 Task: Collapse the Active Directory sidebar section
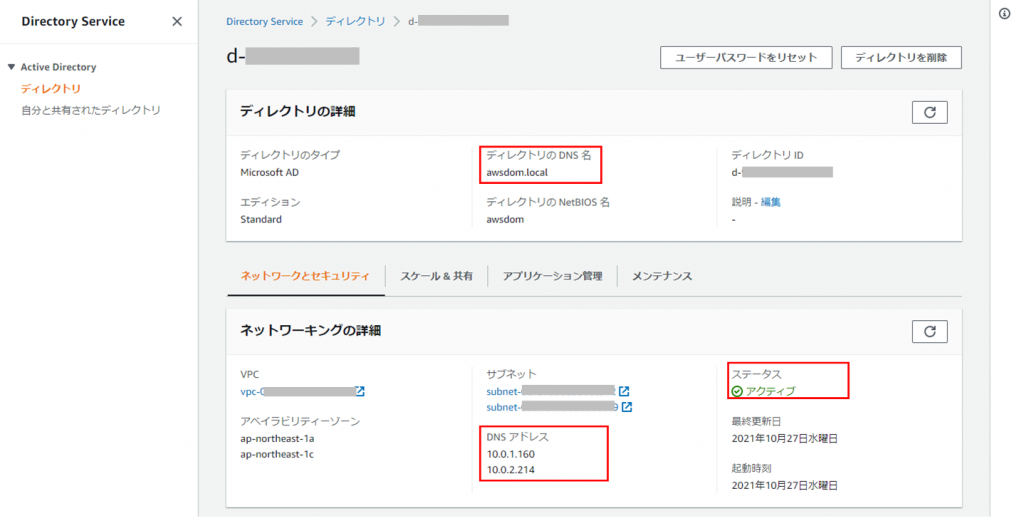pos(11,67)
